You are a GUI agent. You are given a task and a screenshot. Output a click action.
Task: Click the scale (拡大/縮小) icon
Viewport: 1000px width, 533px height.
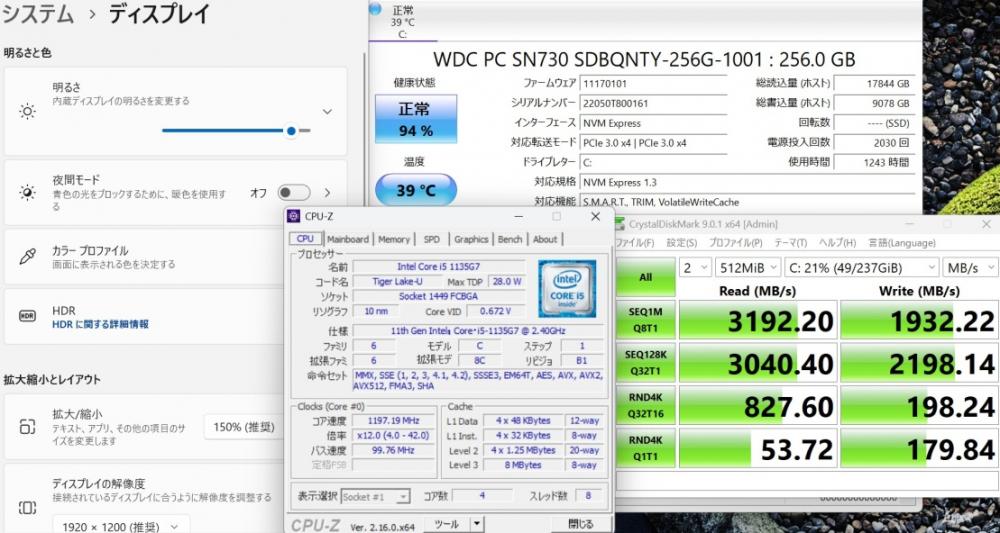pos(27,427)
